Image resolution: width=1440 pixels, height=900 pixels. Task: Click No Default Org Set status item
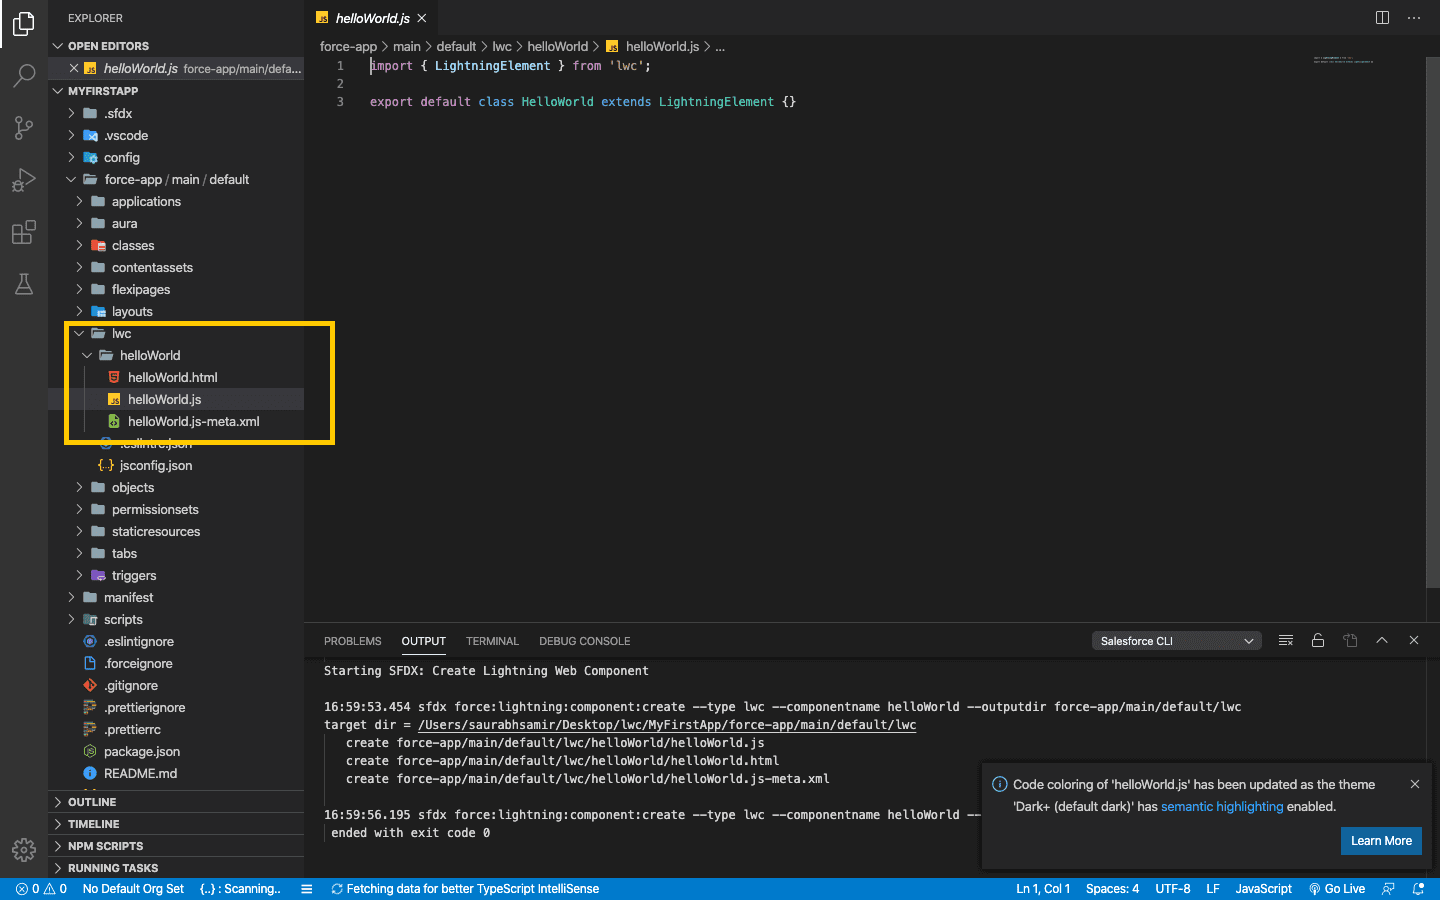(x=133, y=889)
